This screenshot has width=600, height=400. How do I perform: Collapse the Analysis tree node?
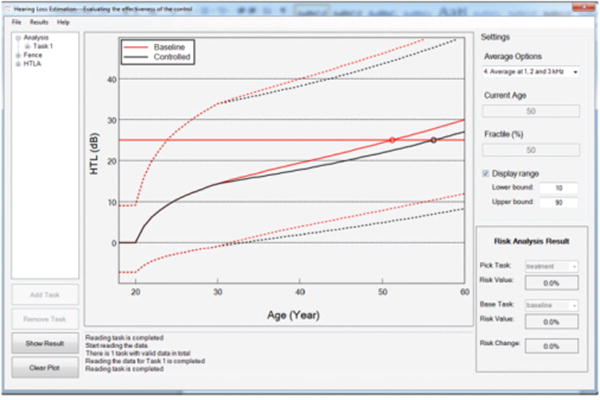(17, 38)
